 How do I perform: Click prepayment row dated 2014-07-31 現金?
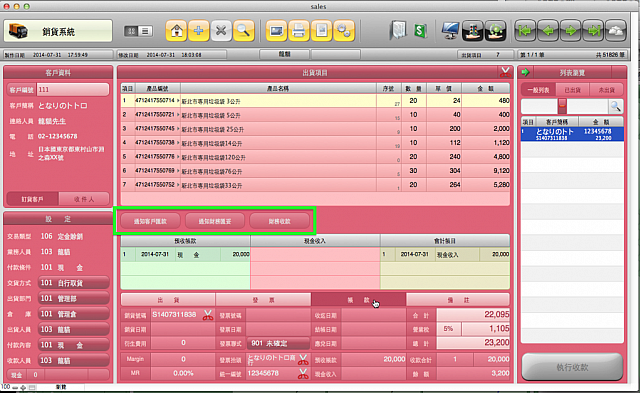[186, 254]
